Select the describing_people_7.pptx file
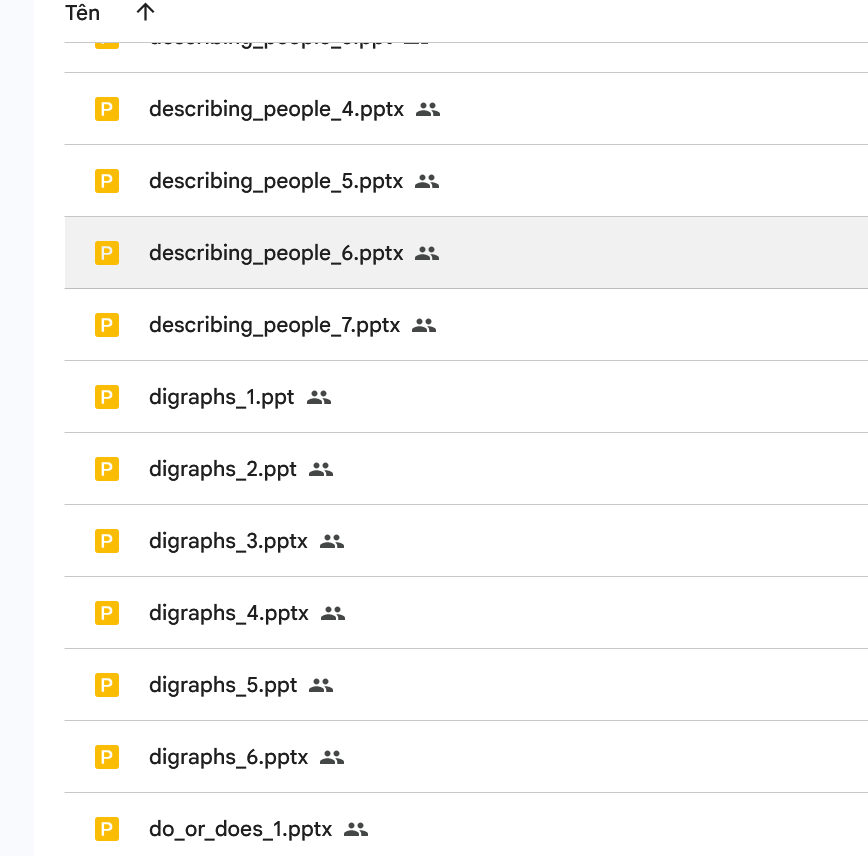This screenshot has height=856, width=868. (274, 325)
